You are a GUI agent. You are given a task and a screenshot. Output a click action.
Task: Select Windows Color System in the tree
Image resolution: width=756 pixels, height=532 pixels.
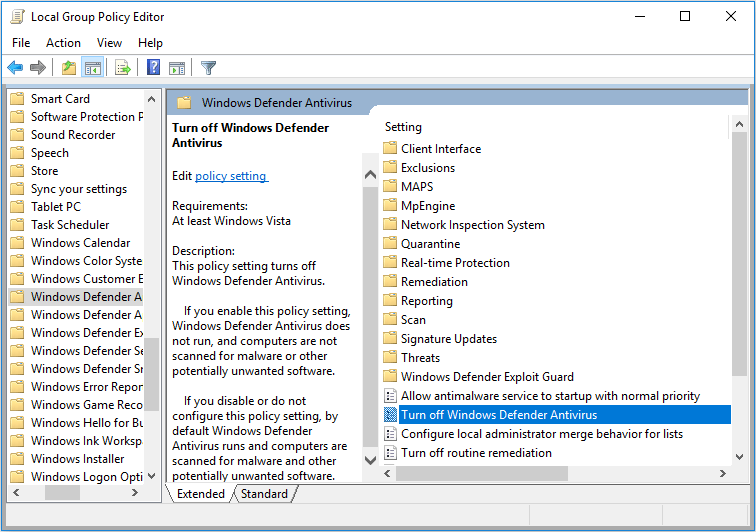tap(86, 260)
